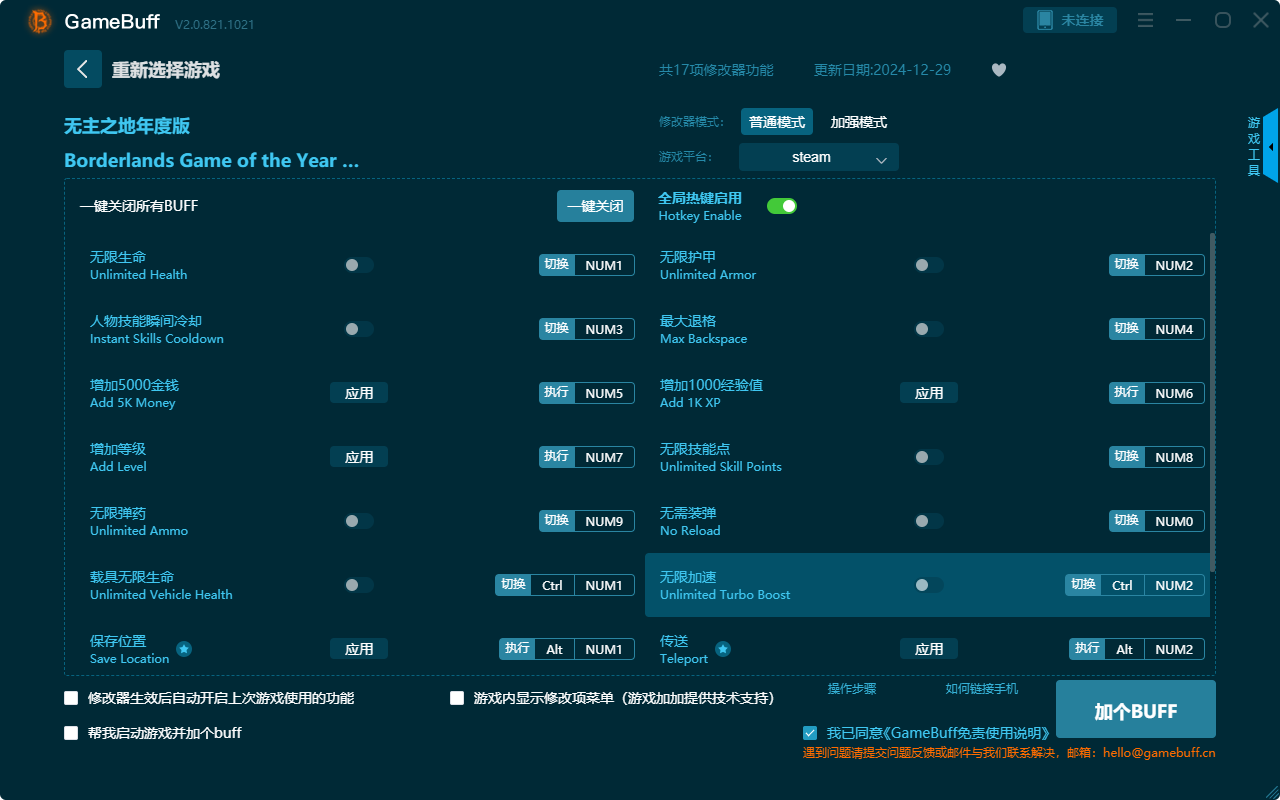
Task: Change NUM5 hotkey for Add 5K Money
Action: click(x=604, y=393)
